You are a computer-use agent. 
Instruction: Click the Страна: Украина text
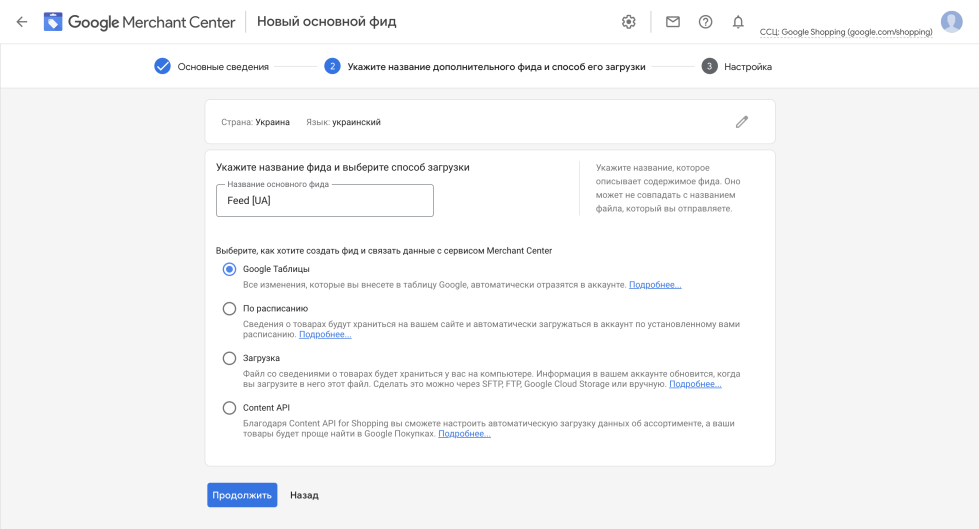coord(255,122)
